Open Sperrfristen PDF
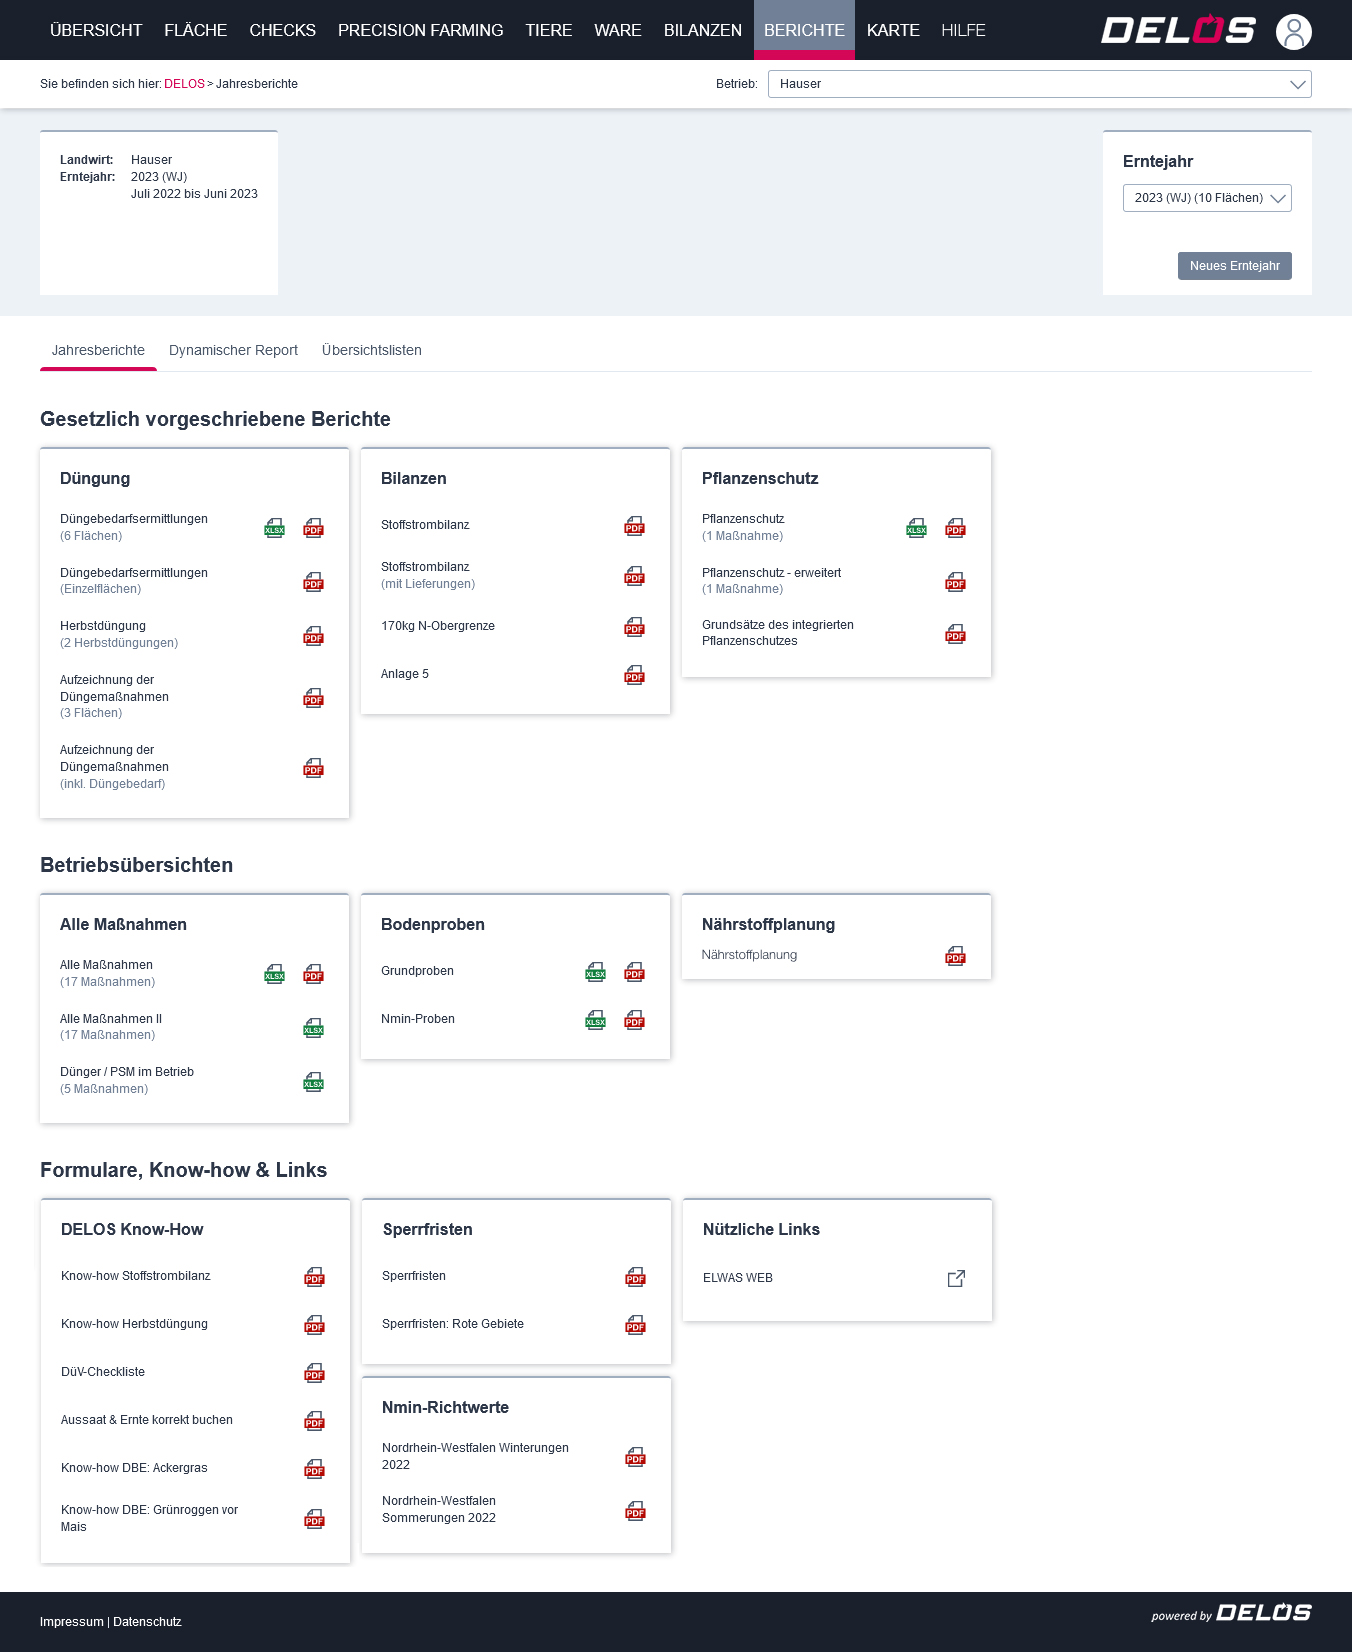1352x1652 pixels. pos(636,1277)
